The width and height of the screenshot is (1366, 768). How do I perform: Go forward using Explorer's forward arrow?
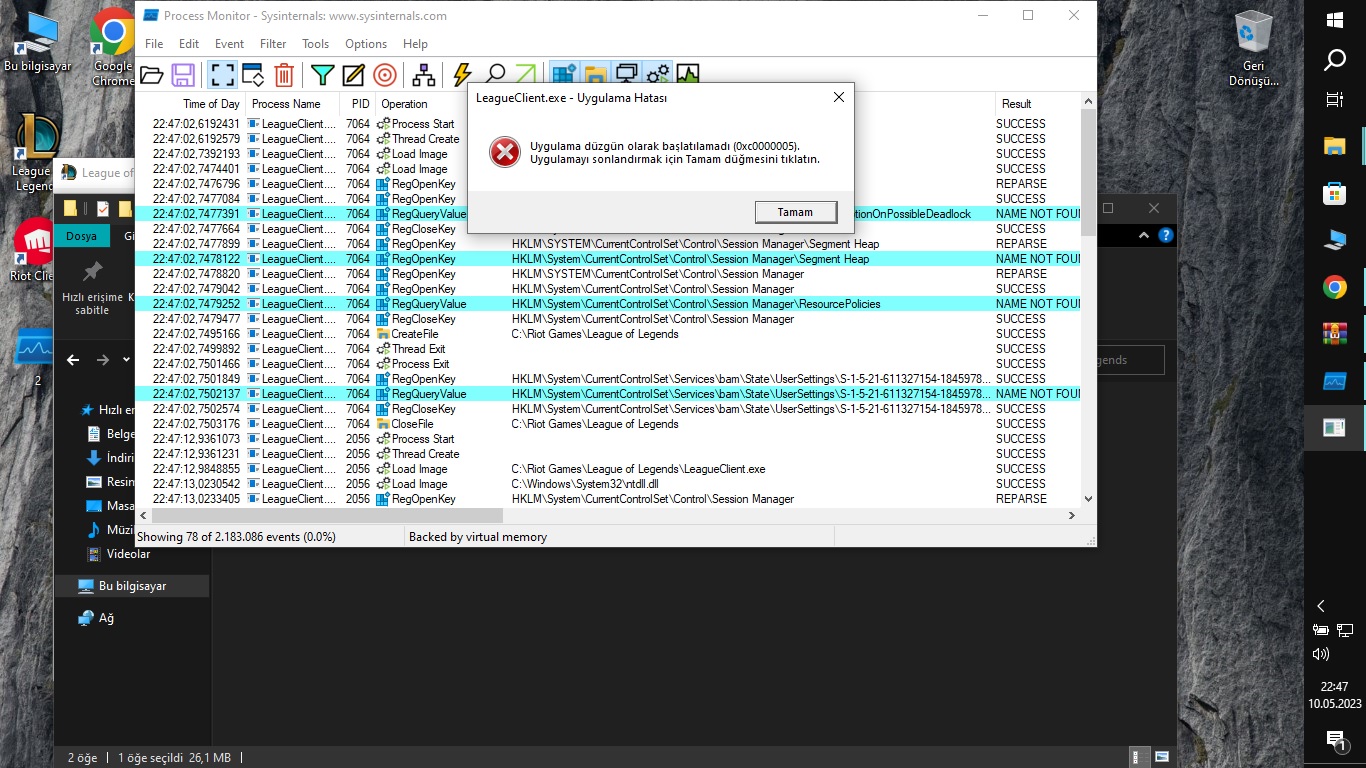[102, 360]
